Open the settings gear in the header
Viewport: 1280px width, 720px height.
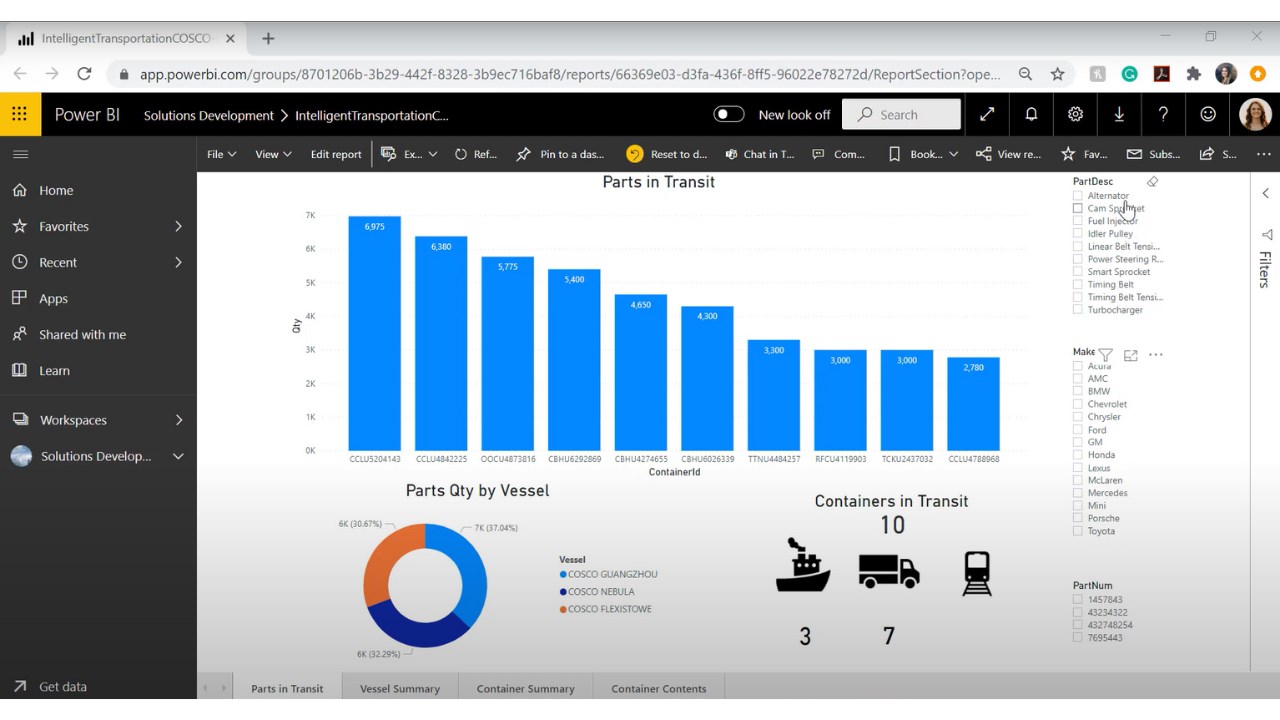tap(1075, 114)
